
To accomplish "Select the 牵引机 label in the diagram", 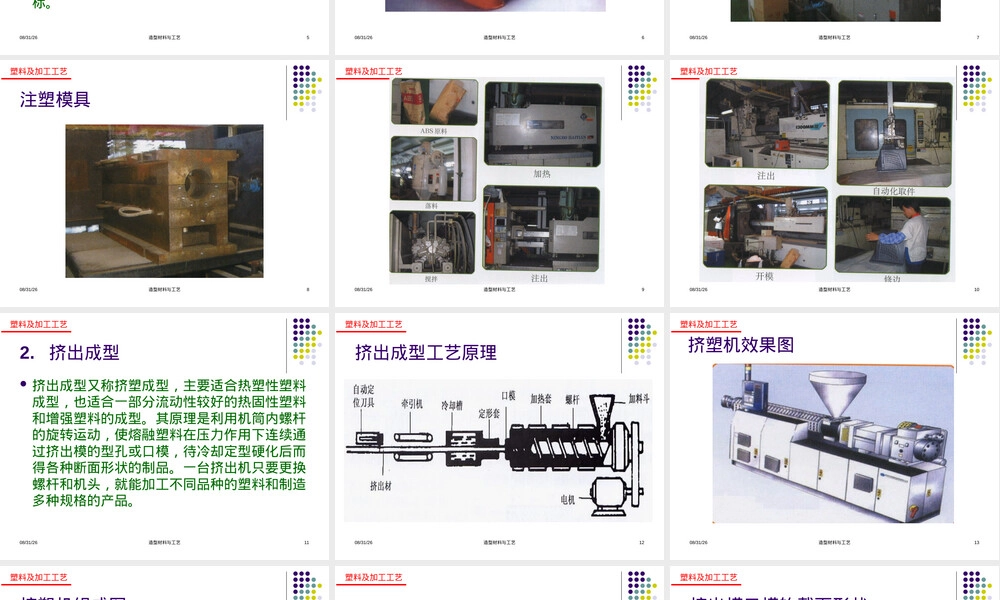I will click(412, 404).
